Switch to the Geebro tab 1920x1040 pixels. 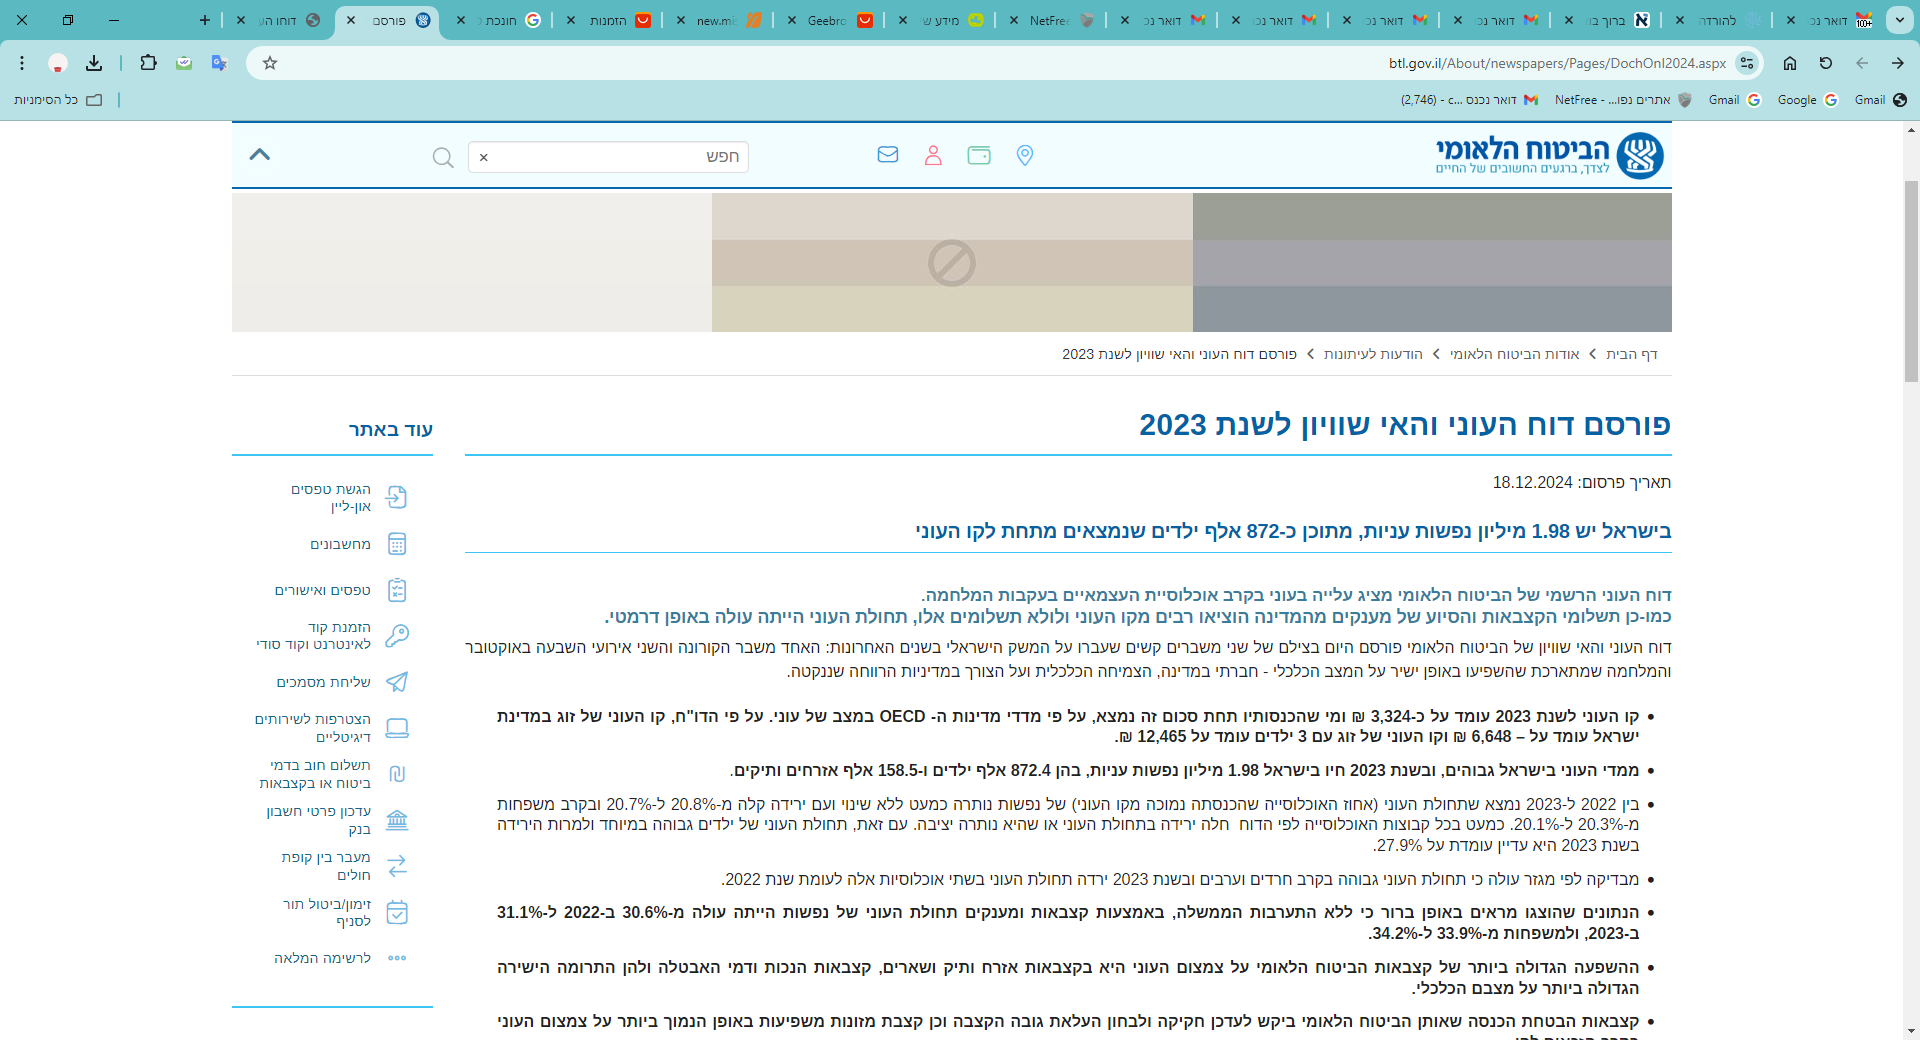coord(828,20)
